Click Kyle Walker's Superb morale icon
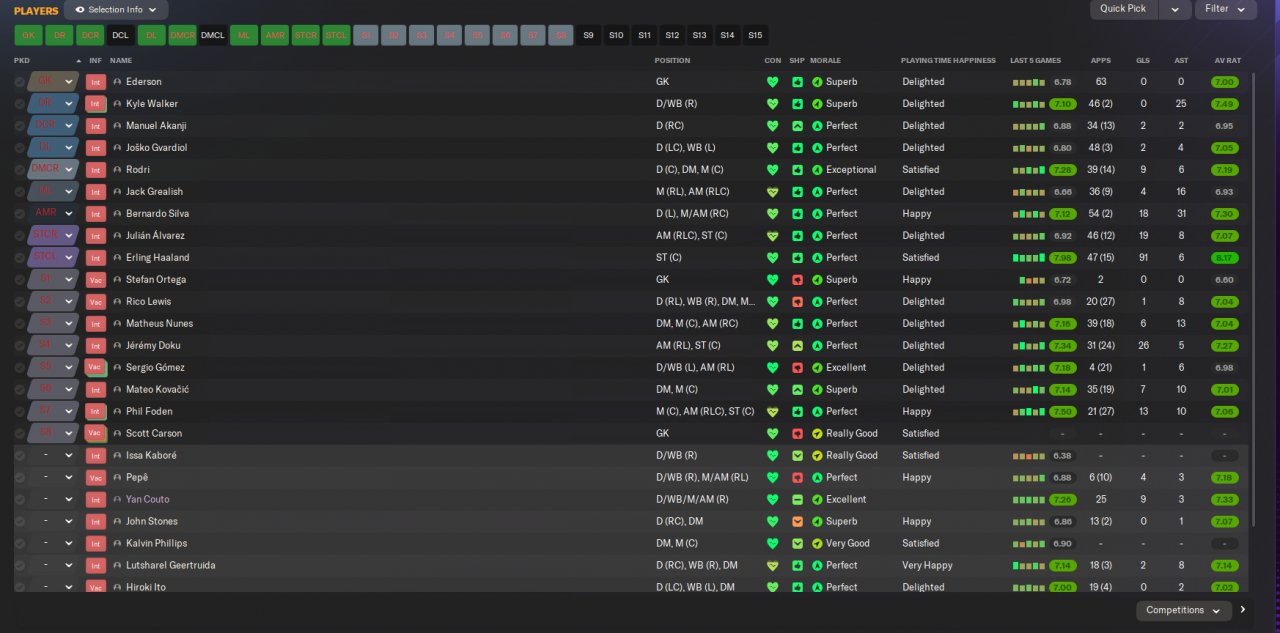This screenshot has width=1280, height=633. pos(817,104)
